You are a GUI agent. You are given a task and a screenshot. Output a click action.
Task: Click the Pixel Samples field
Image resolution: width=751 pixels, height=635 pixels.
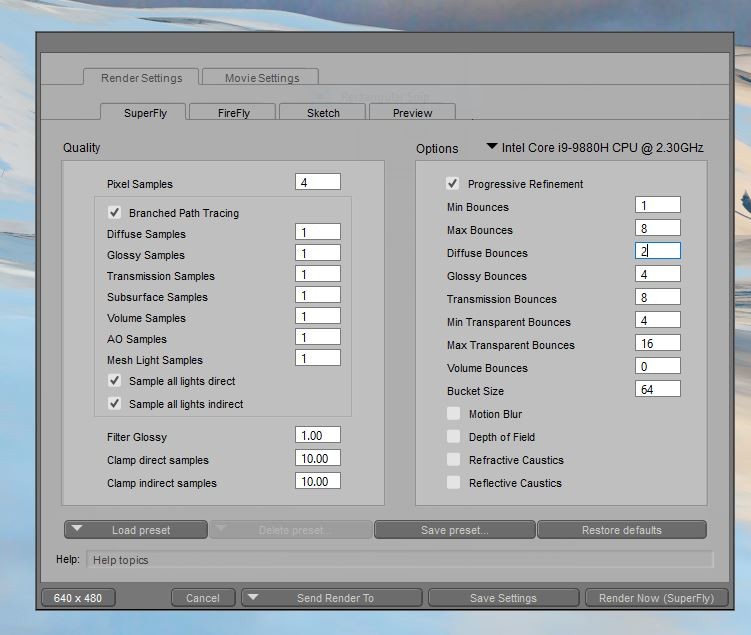click(x=318, y=182)
